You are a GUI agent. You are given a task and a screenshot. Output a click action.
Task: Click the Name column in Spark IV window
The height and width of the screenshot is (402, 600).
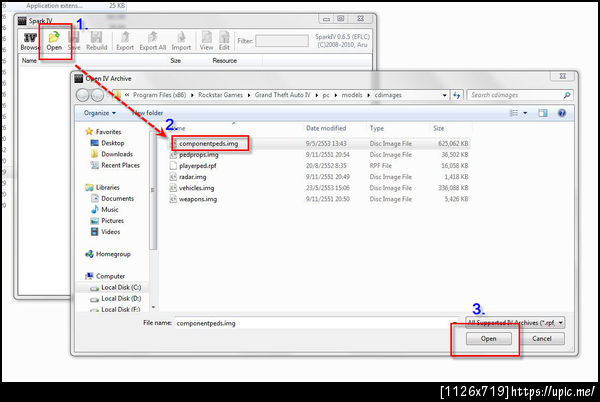[x=29, y=61]
